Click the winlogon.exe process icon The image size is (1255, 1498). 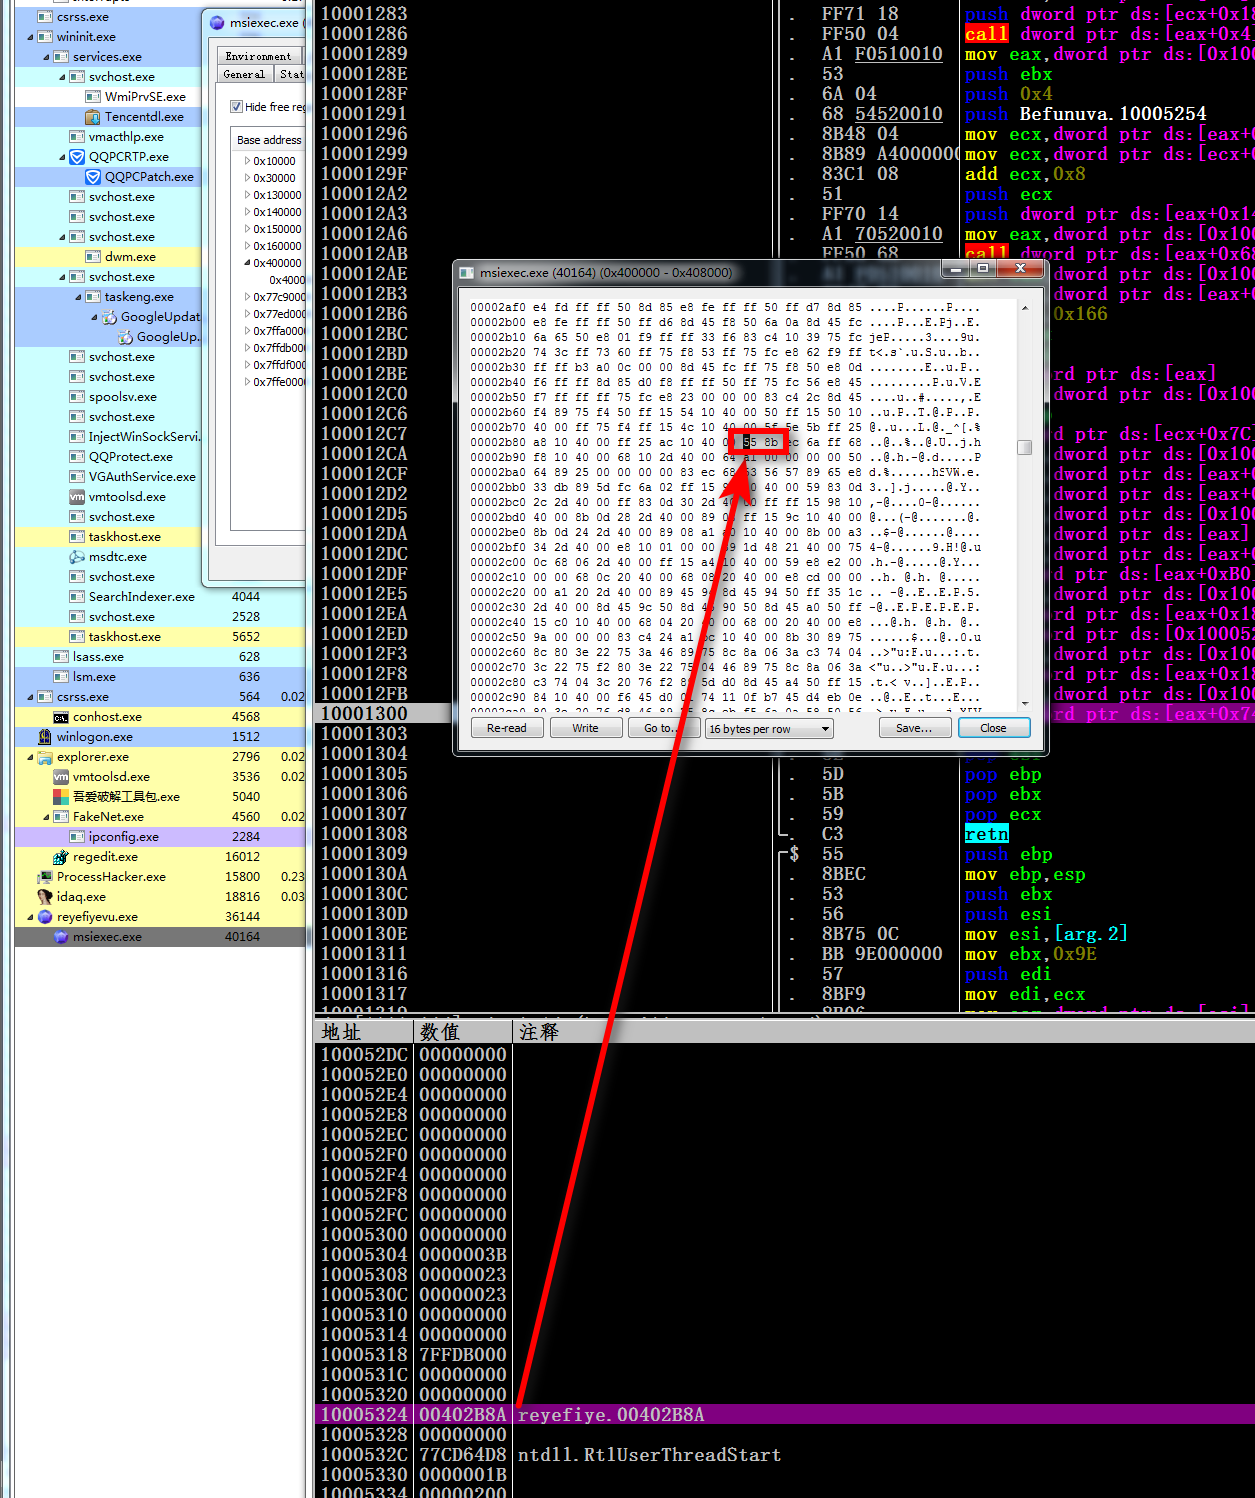pyautogui.click(x=45, y=737)
